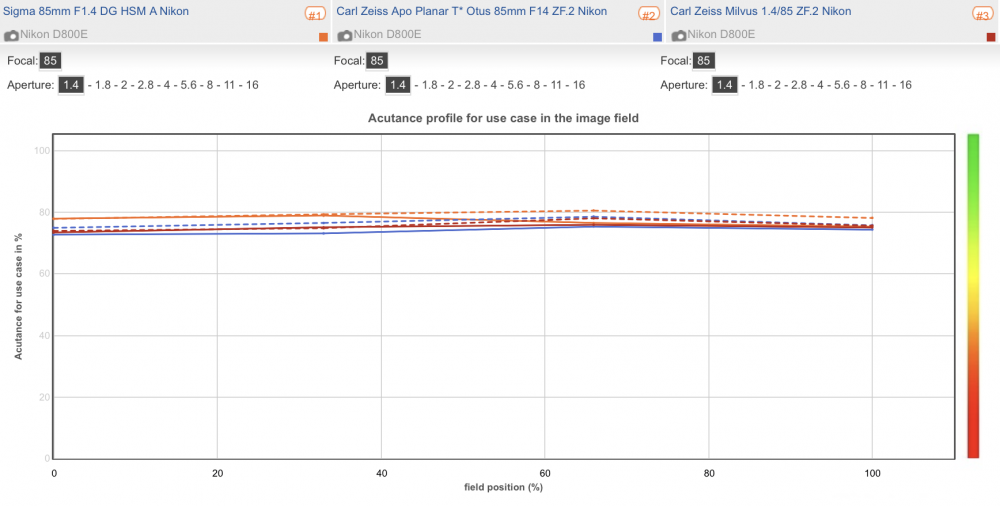Set Otus lens aperture to 8
Viewport: 1000px width, 506px height.
pyautogui.click(x=536, y=85)
